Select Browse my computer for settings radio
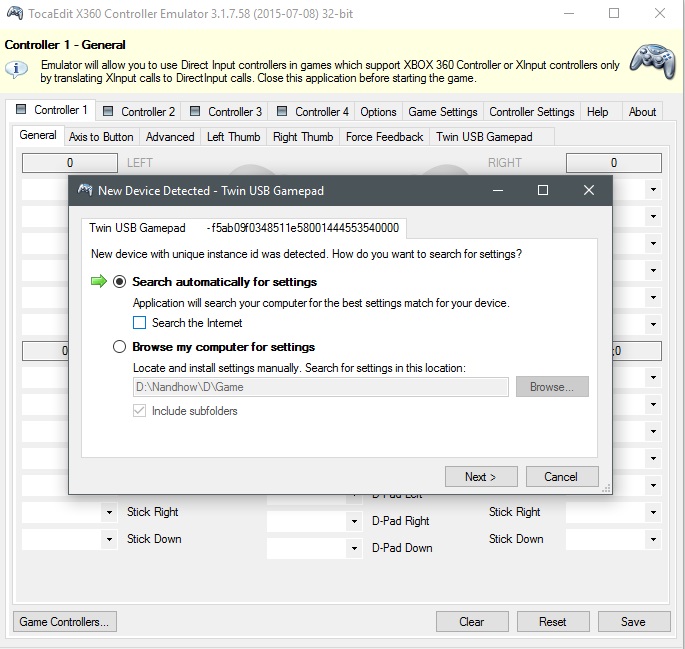This screenshot has width=685, height=649. click(x=119, y=347)
